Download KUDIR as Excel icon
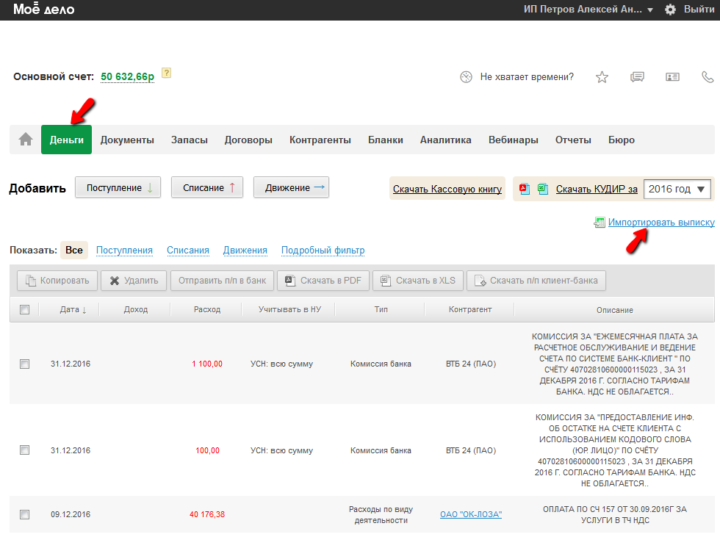Image resolution: width=720 pixels, height=537 pixels. 541,188
